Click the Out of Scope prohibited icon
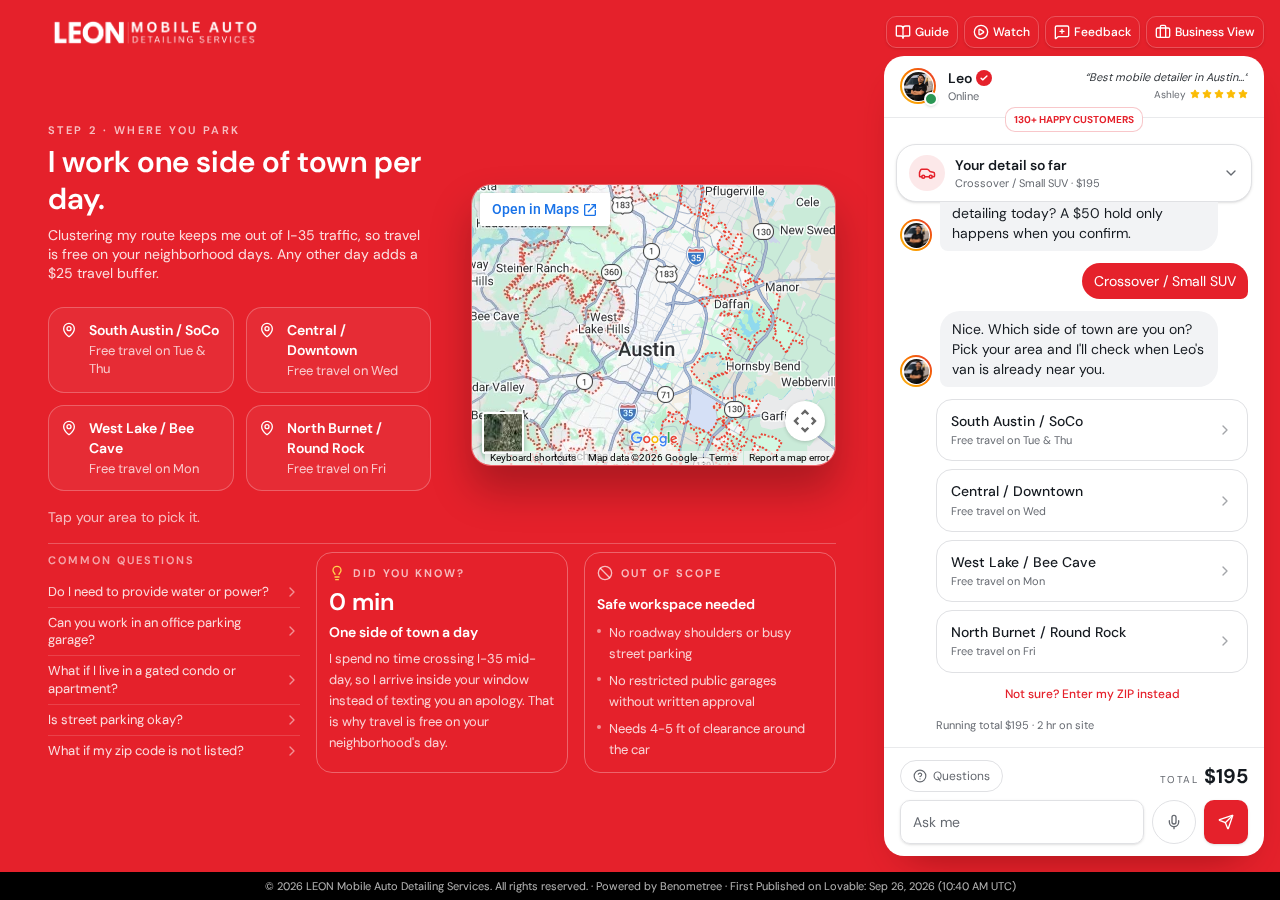 (x=605, y=573)
